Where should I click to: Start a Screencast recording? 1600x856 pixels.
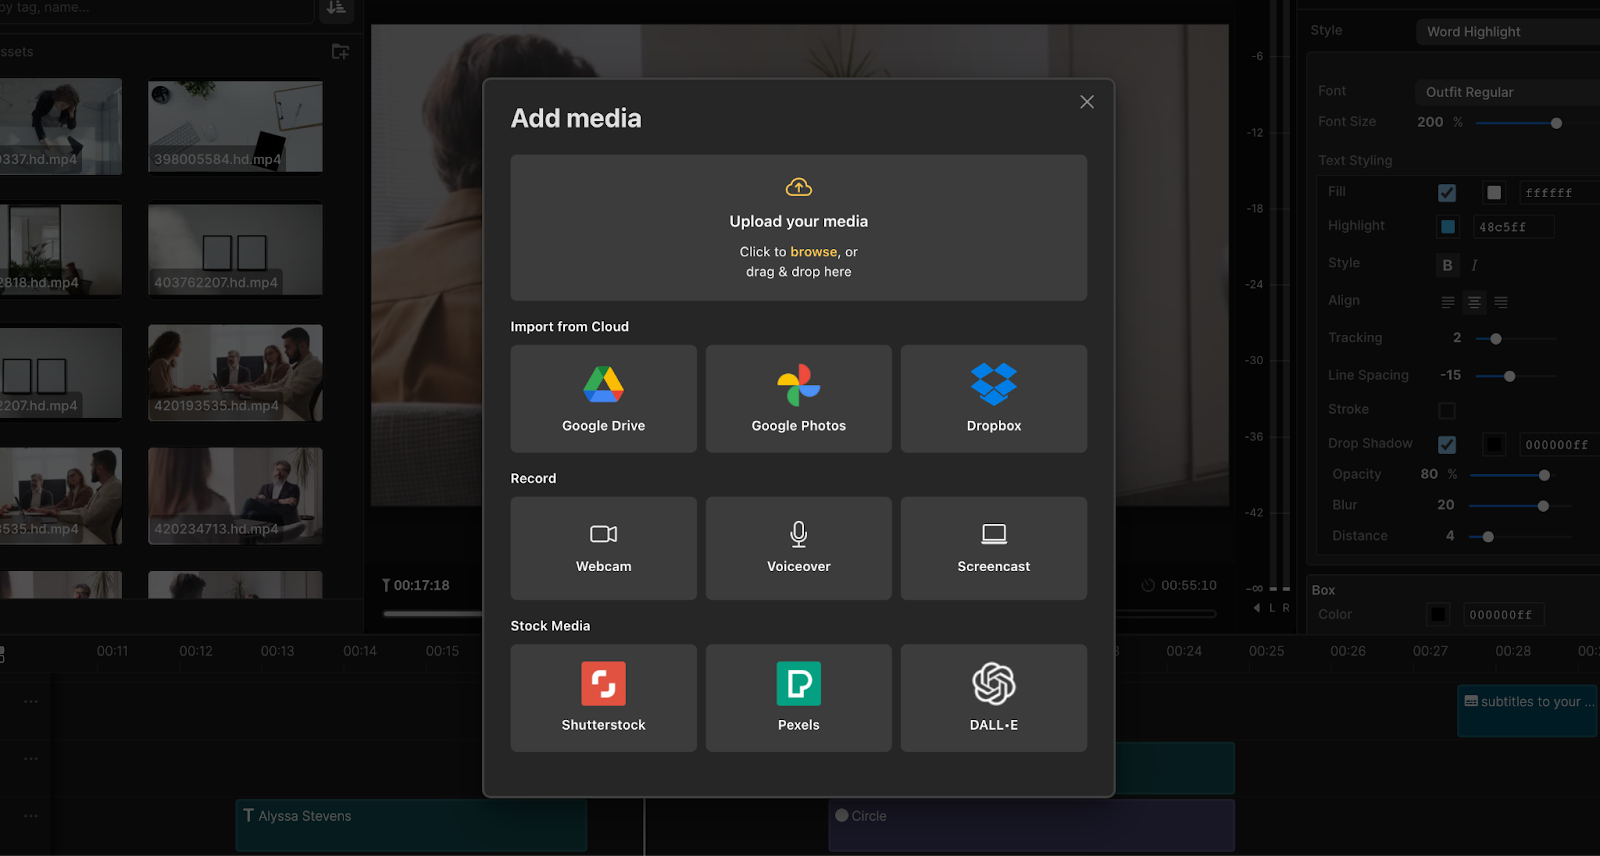[x=994, y=548]
